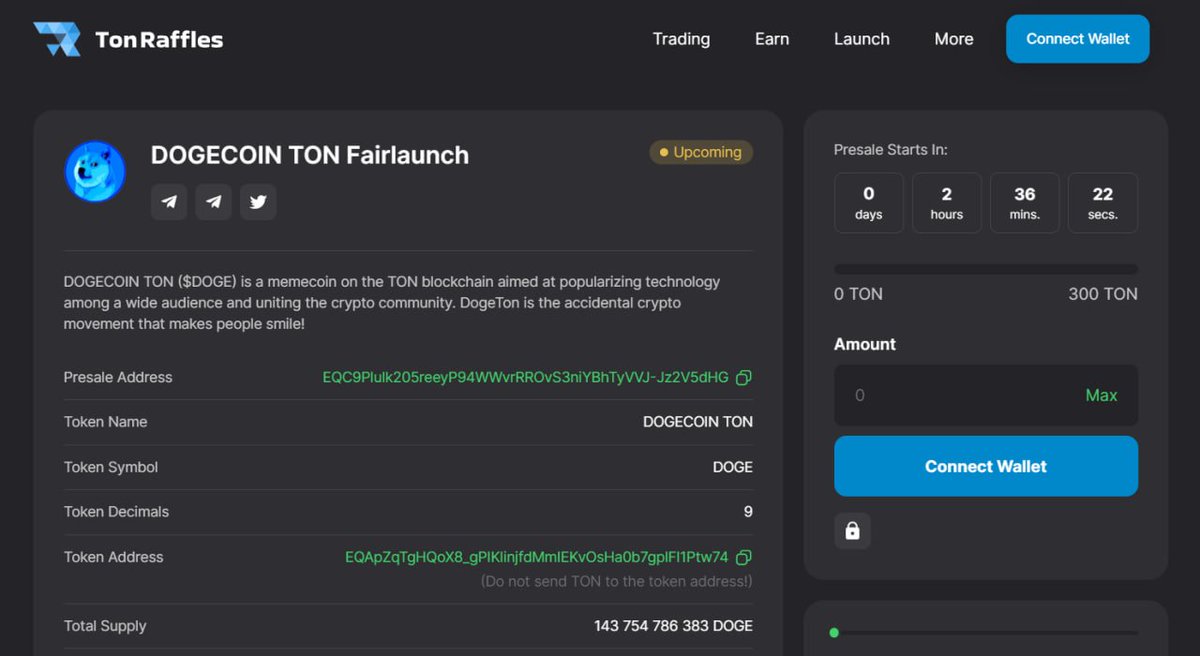Click the Connect Wallet button in presale panel
Viewport: 1200px width, 656px height.
coord(985,466)
